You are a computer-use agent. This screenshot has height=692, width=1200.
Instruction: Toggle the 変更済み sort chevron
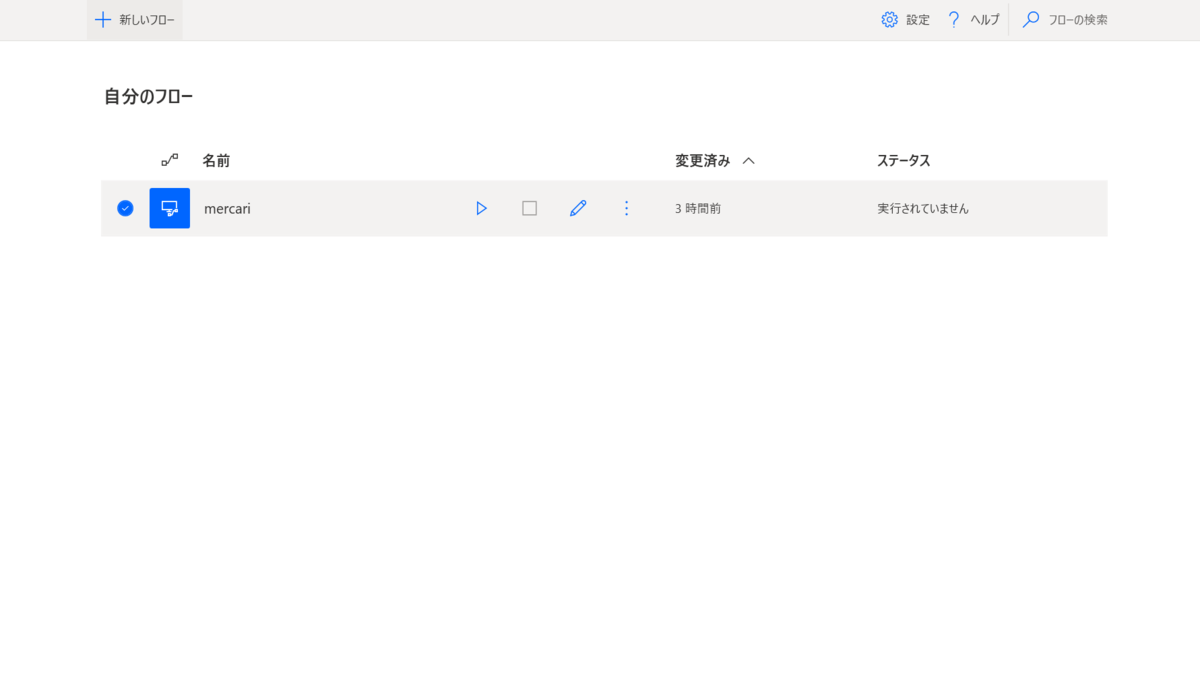[x=749, y=160]
